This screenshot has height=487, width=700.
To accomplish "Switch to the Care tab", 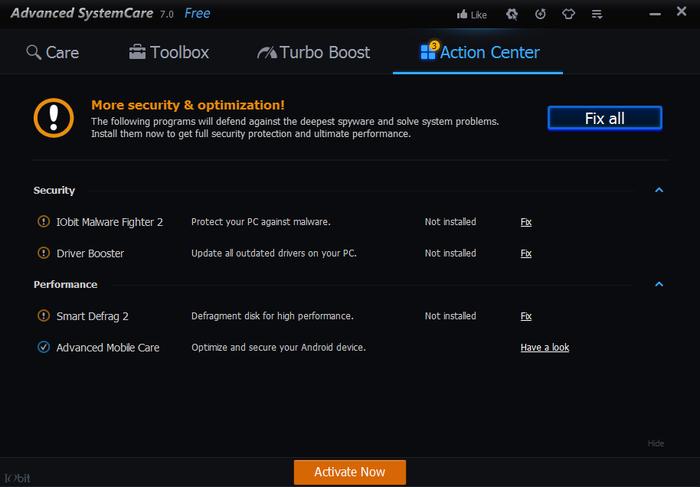I will coord(53,53).
